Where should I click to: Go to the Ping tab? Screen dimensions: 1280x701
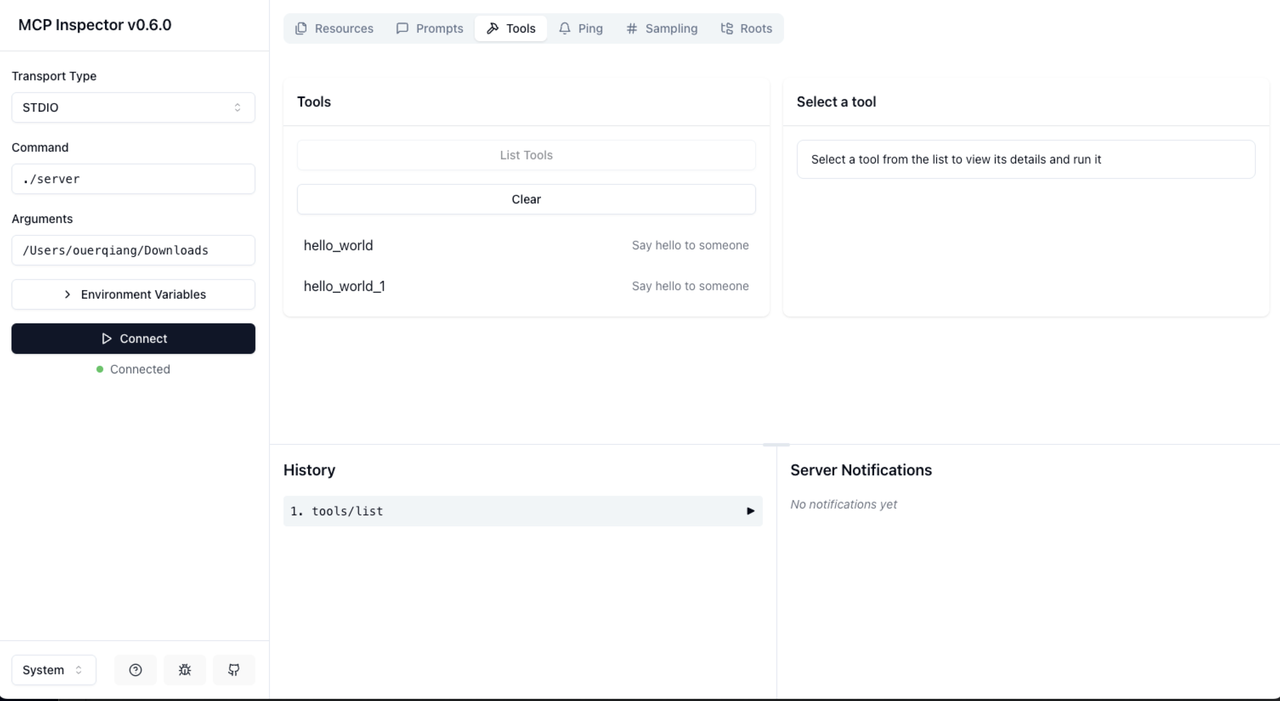581,28
